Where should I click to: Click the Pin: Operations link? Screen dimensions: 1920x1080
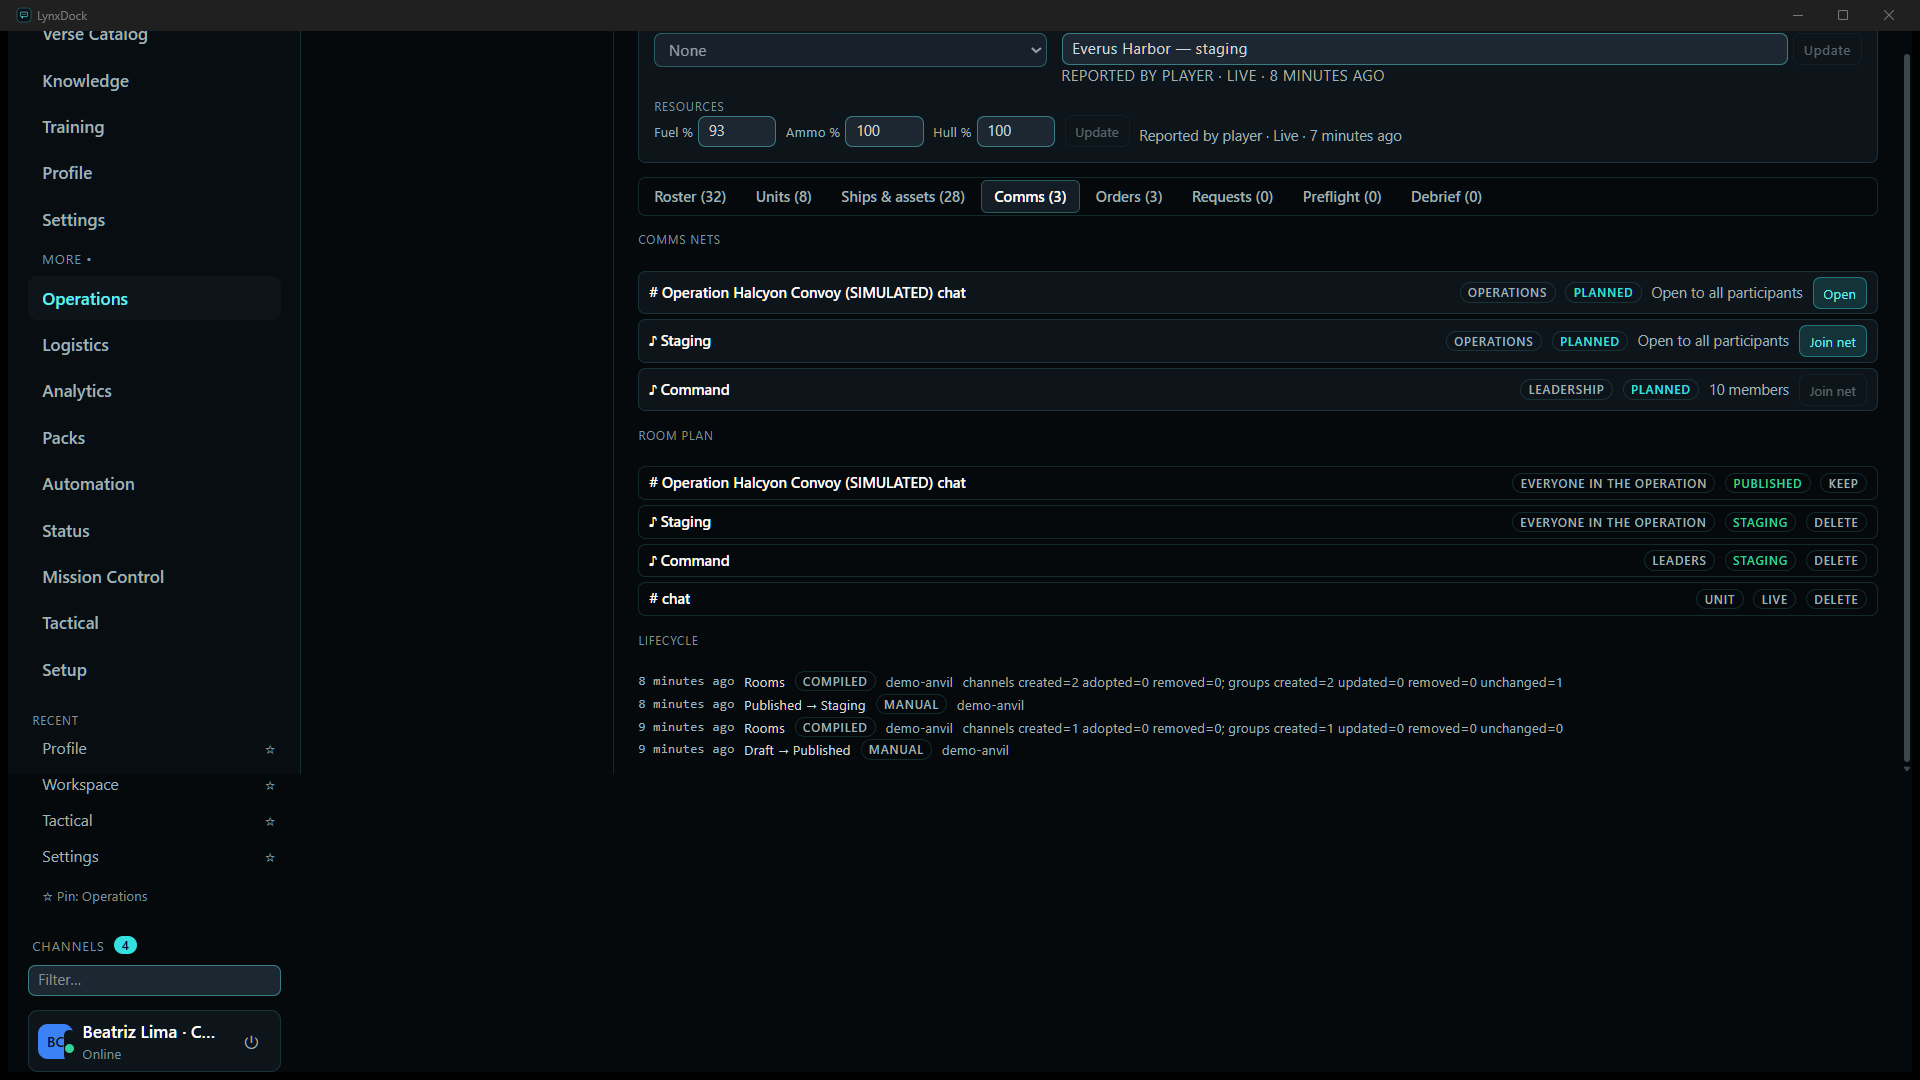(x=95, y=897)
